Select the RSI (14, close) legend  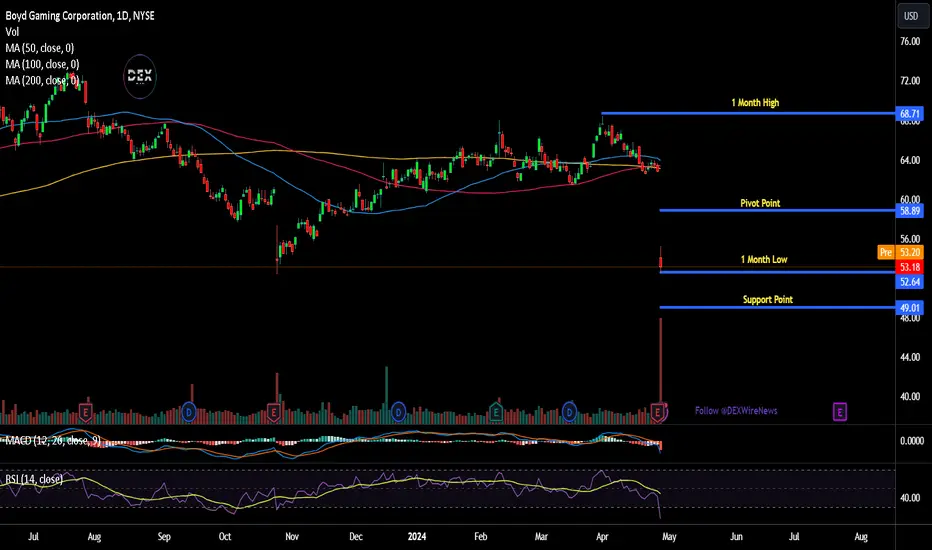(x=34, y=479)
